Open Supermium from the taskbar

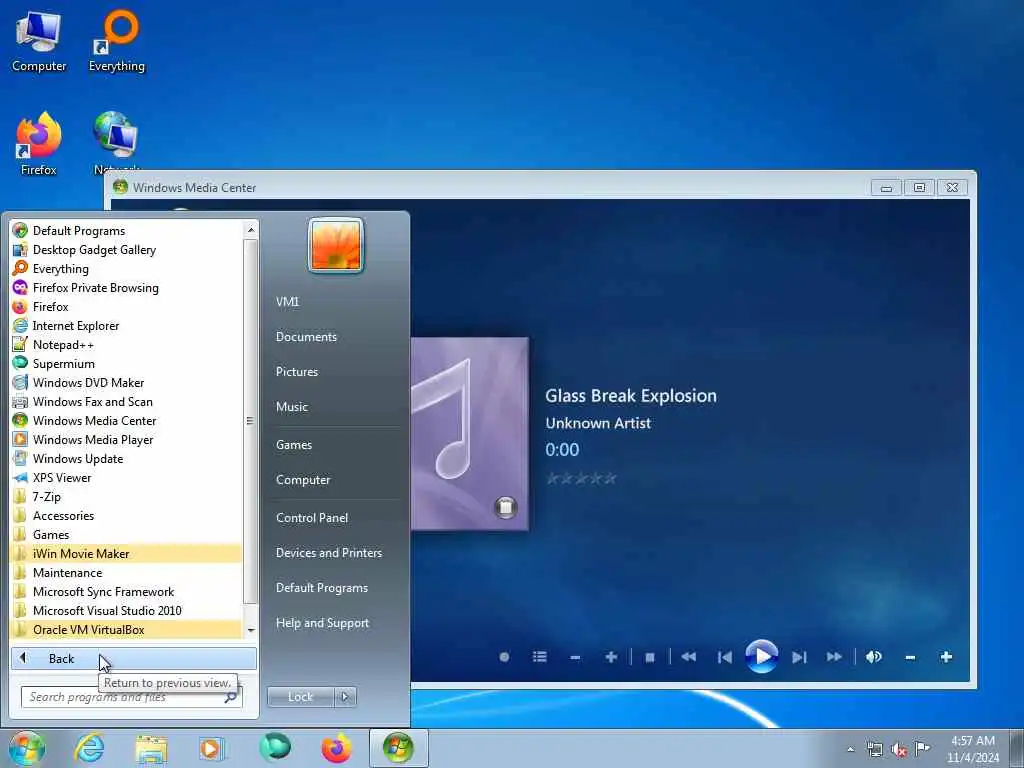276,748
